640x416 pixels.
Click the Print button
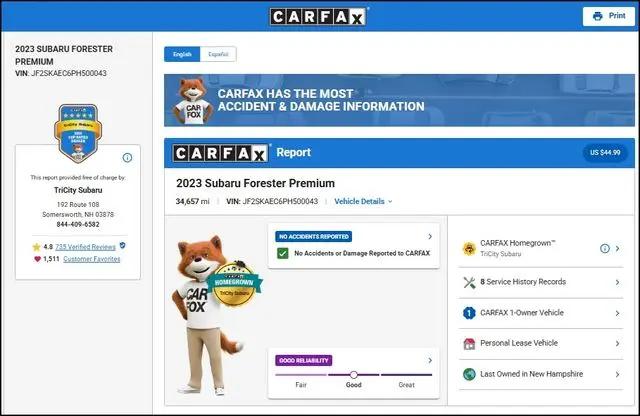tap(608, 16)
